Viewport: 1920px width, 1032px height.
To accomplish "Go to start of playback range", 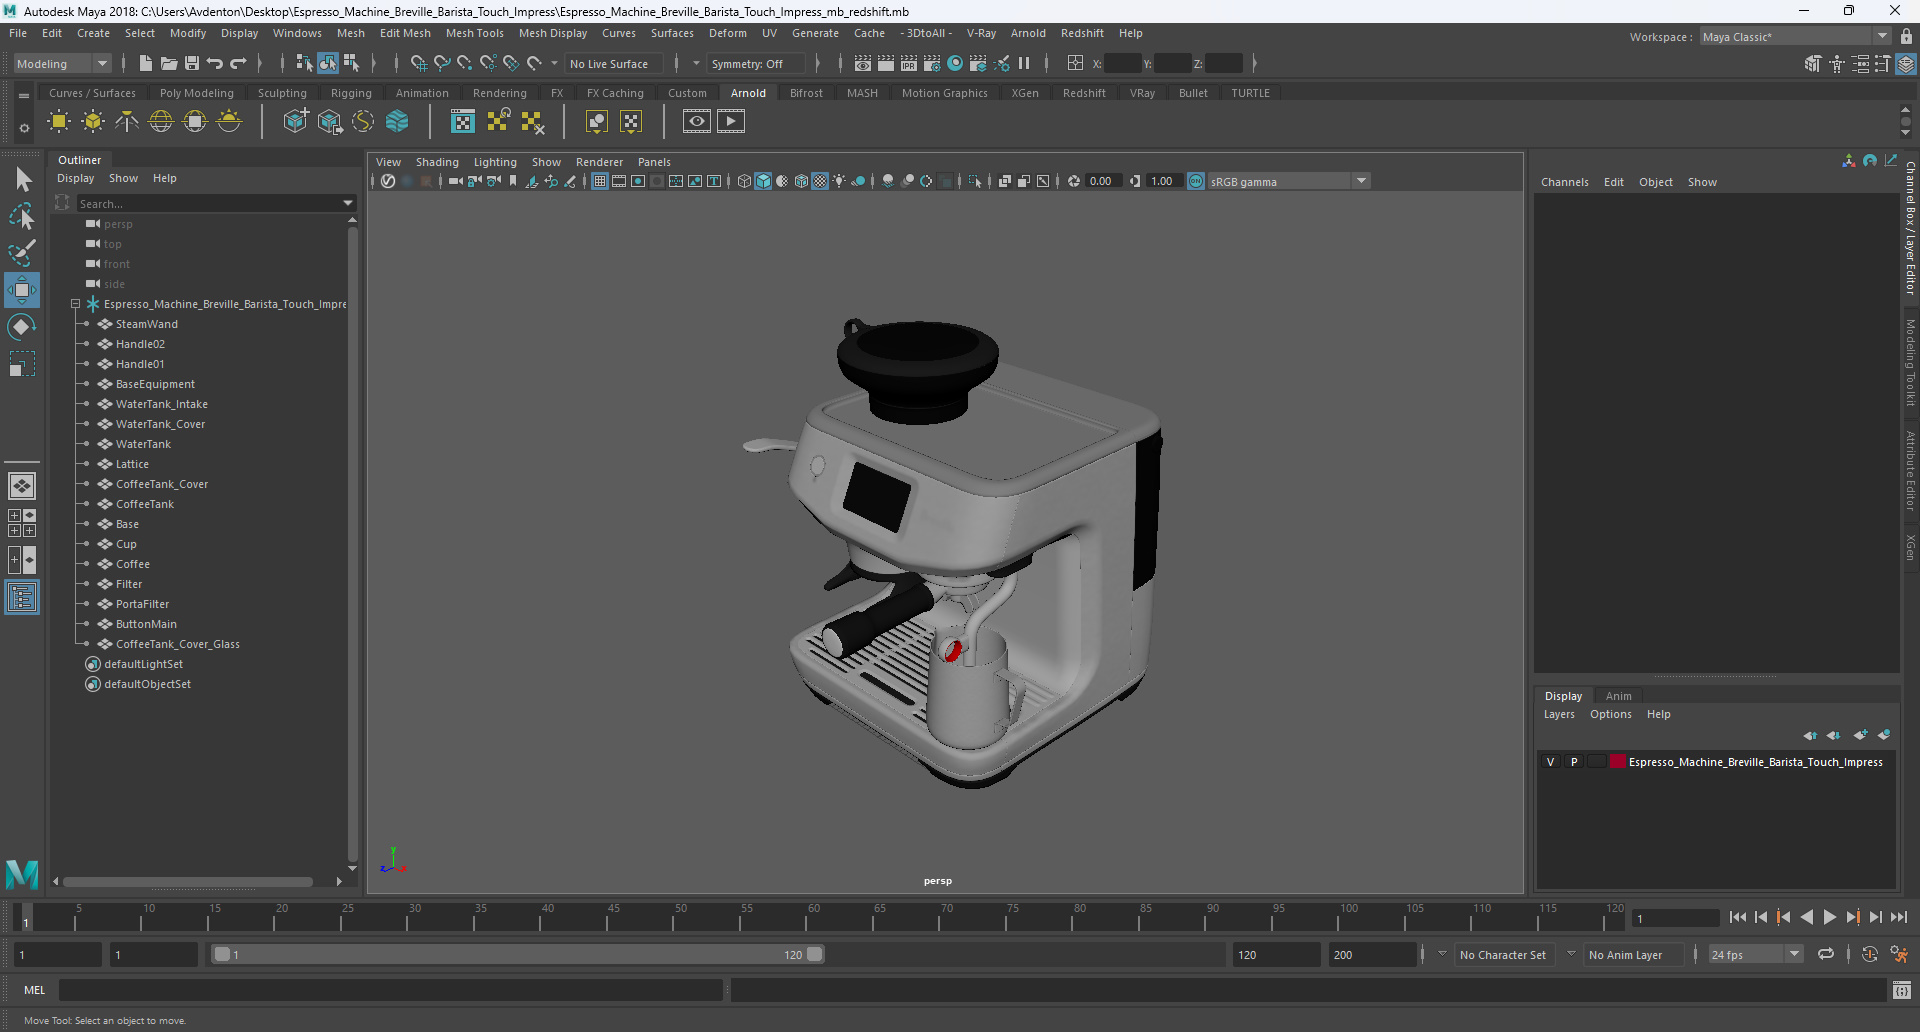I will pos(1738,917).
